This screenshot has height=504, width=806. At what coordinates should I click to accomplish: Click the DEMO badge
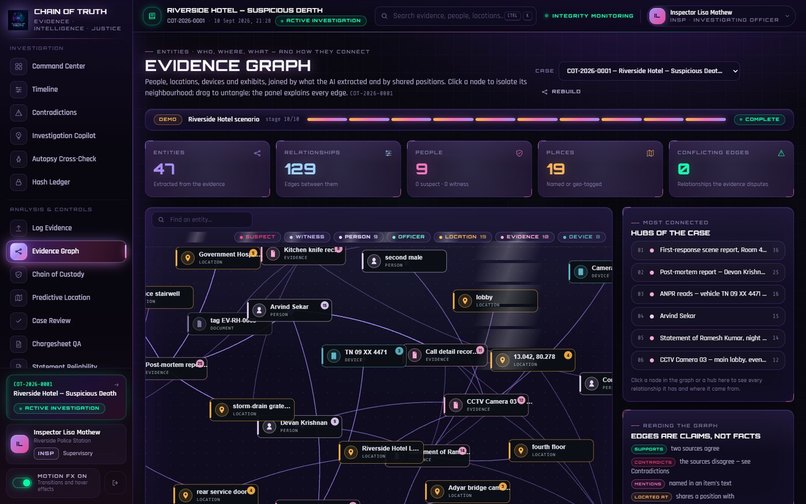[168, 119]
